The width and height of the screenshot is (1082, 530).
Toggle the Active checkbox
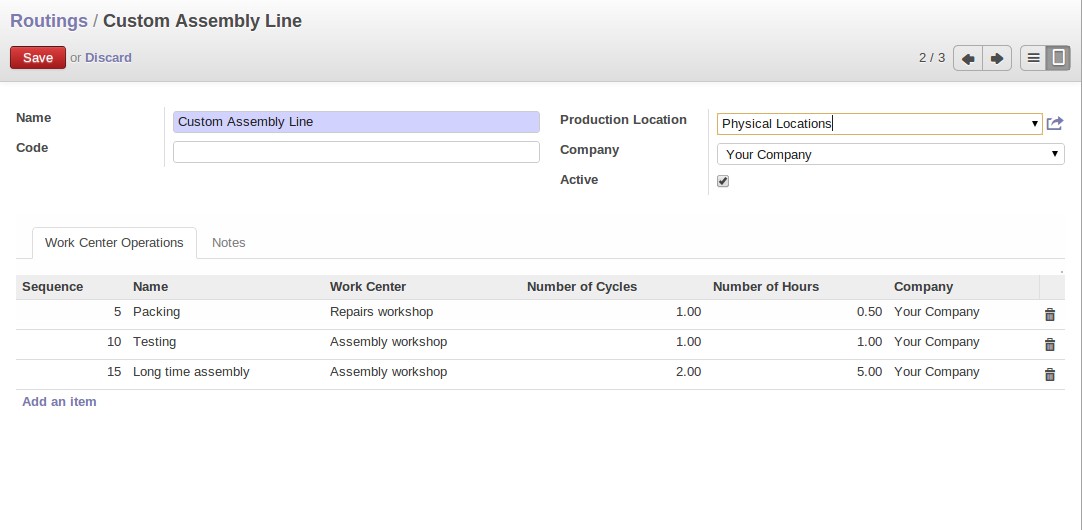tap(723, 181)
